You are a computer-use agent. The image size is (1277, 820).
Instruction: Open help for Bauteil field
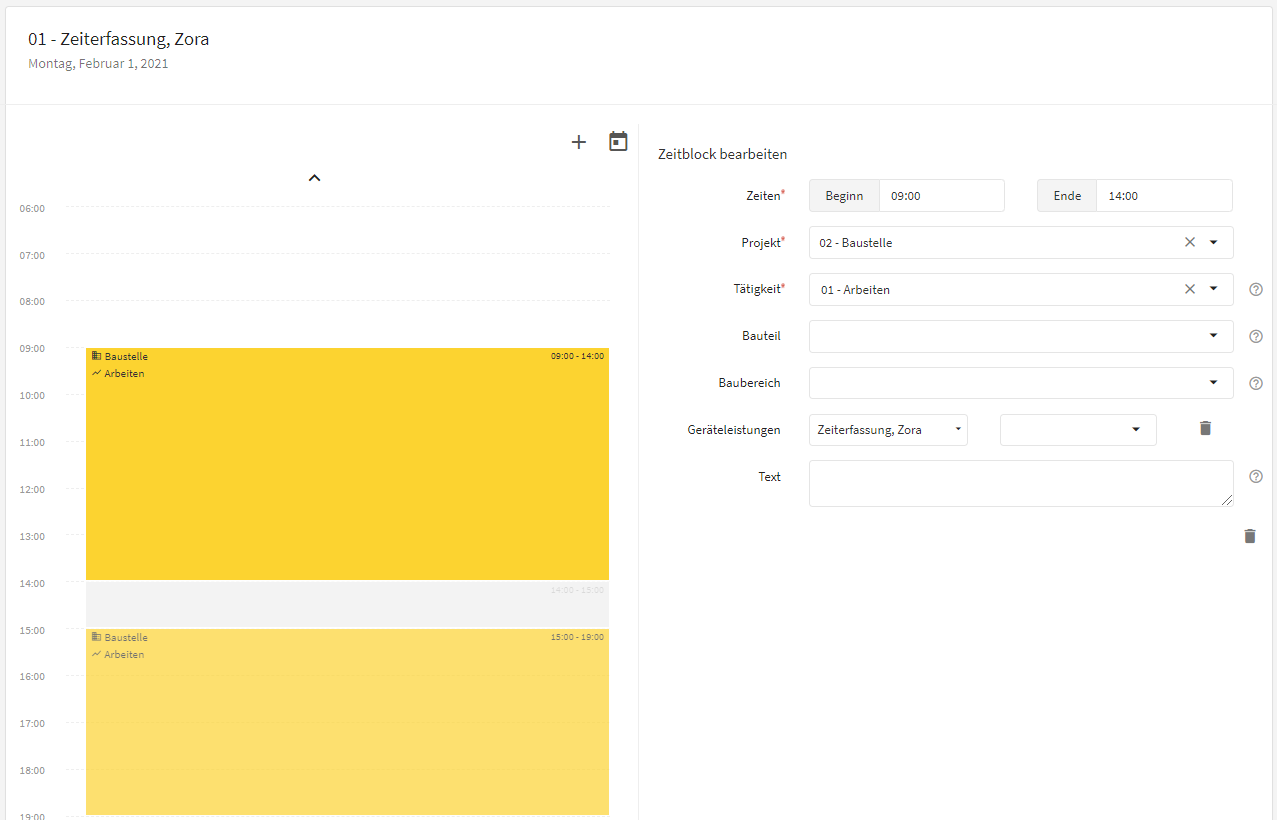[1256, 336]
